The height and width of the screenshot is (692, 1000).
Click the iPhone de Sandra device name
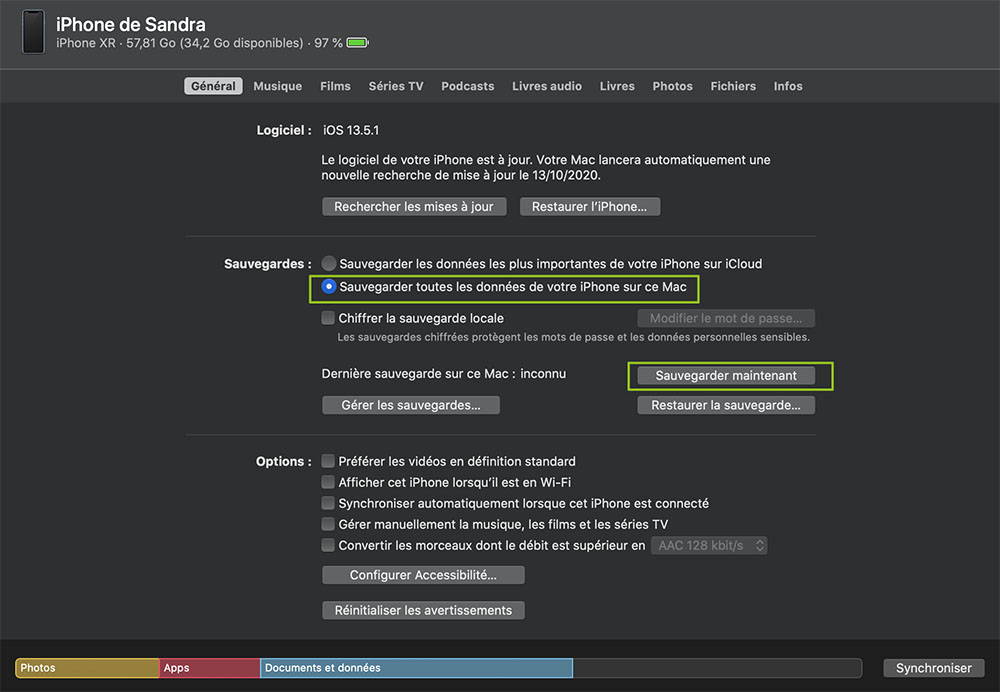pyautogui.click(x=131, y=24)
